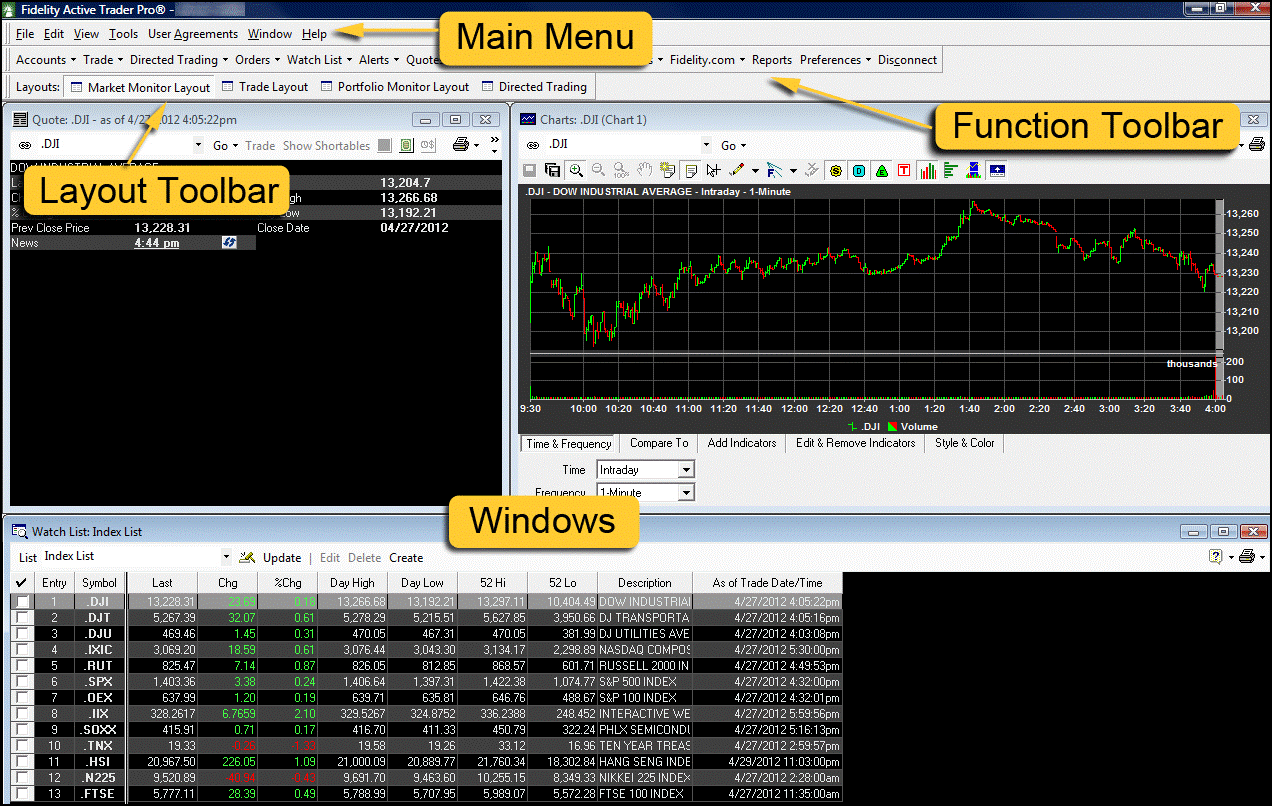
Task: Select the .SPX row checkbox
Action: point(22,682)
